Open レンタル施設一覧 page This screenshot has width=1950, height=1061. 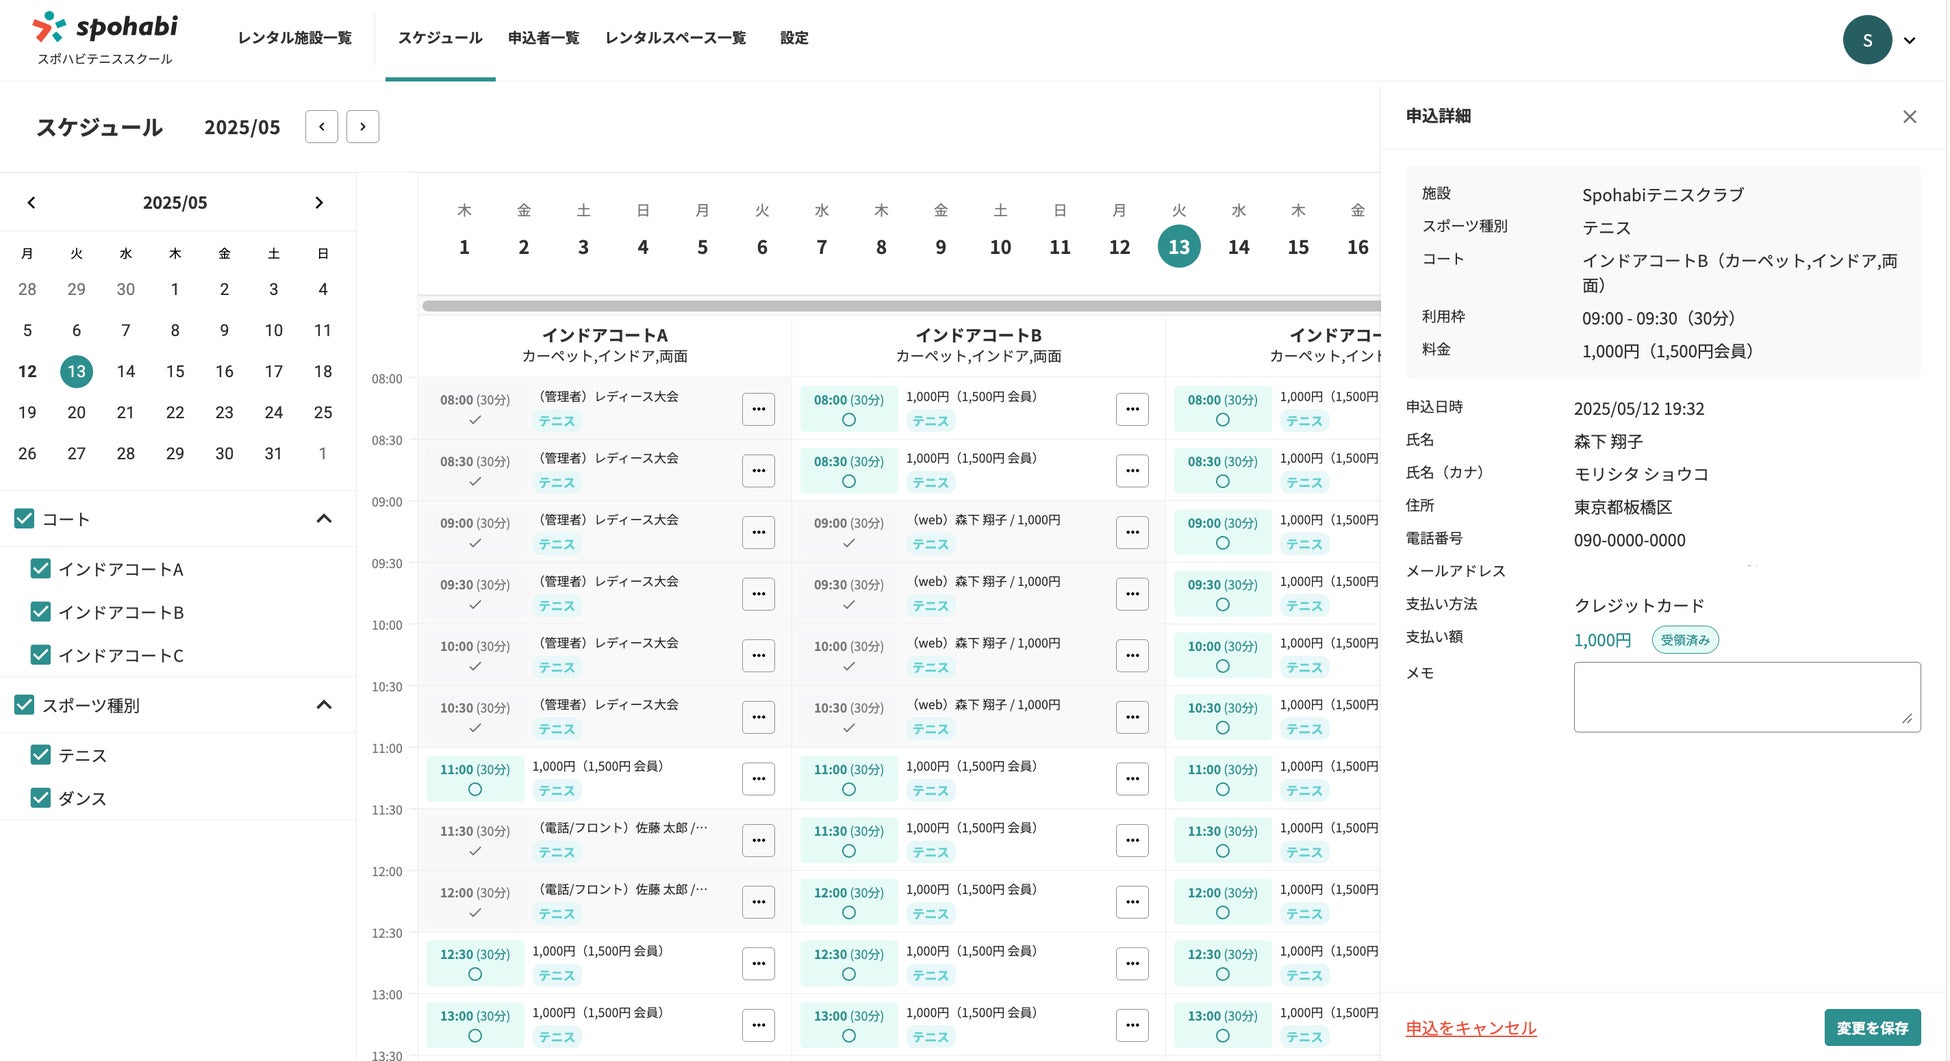click(x=294, y=38)
